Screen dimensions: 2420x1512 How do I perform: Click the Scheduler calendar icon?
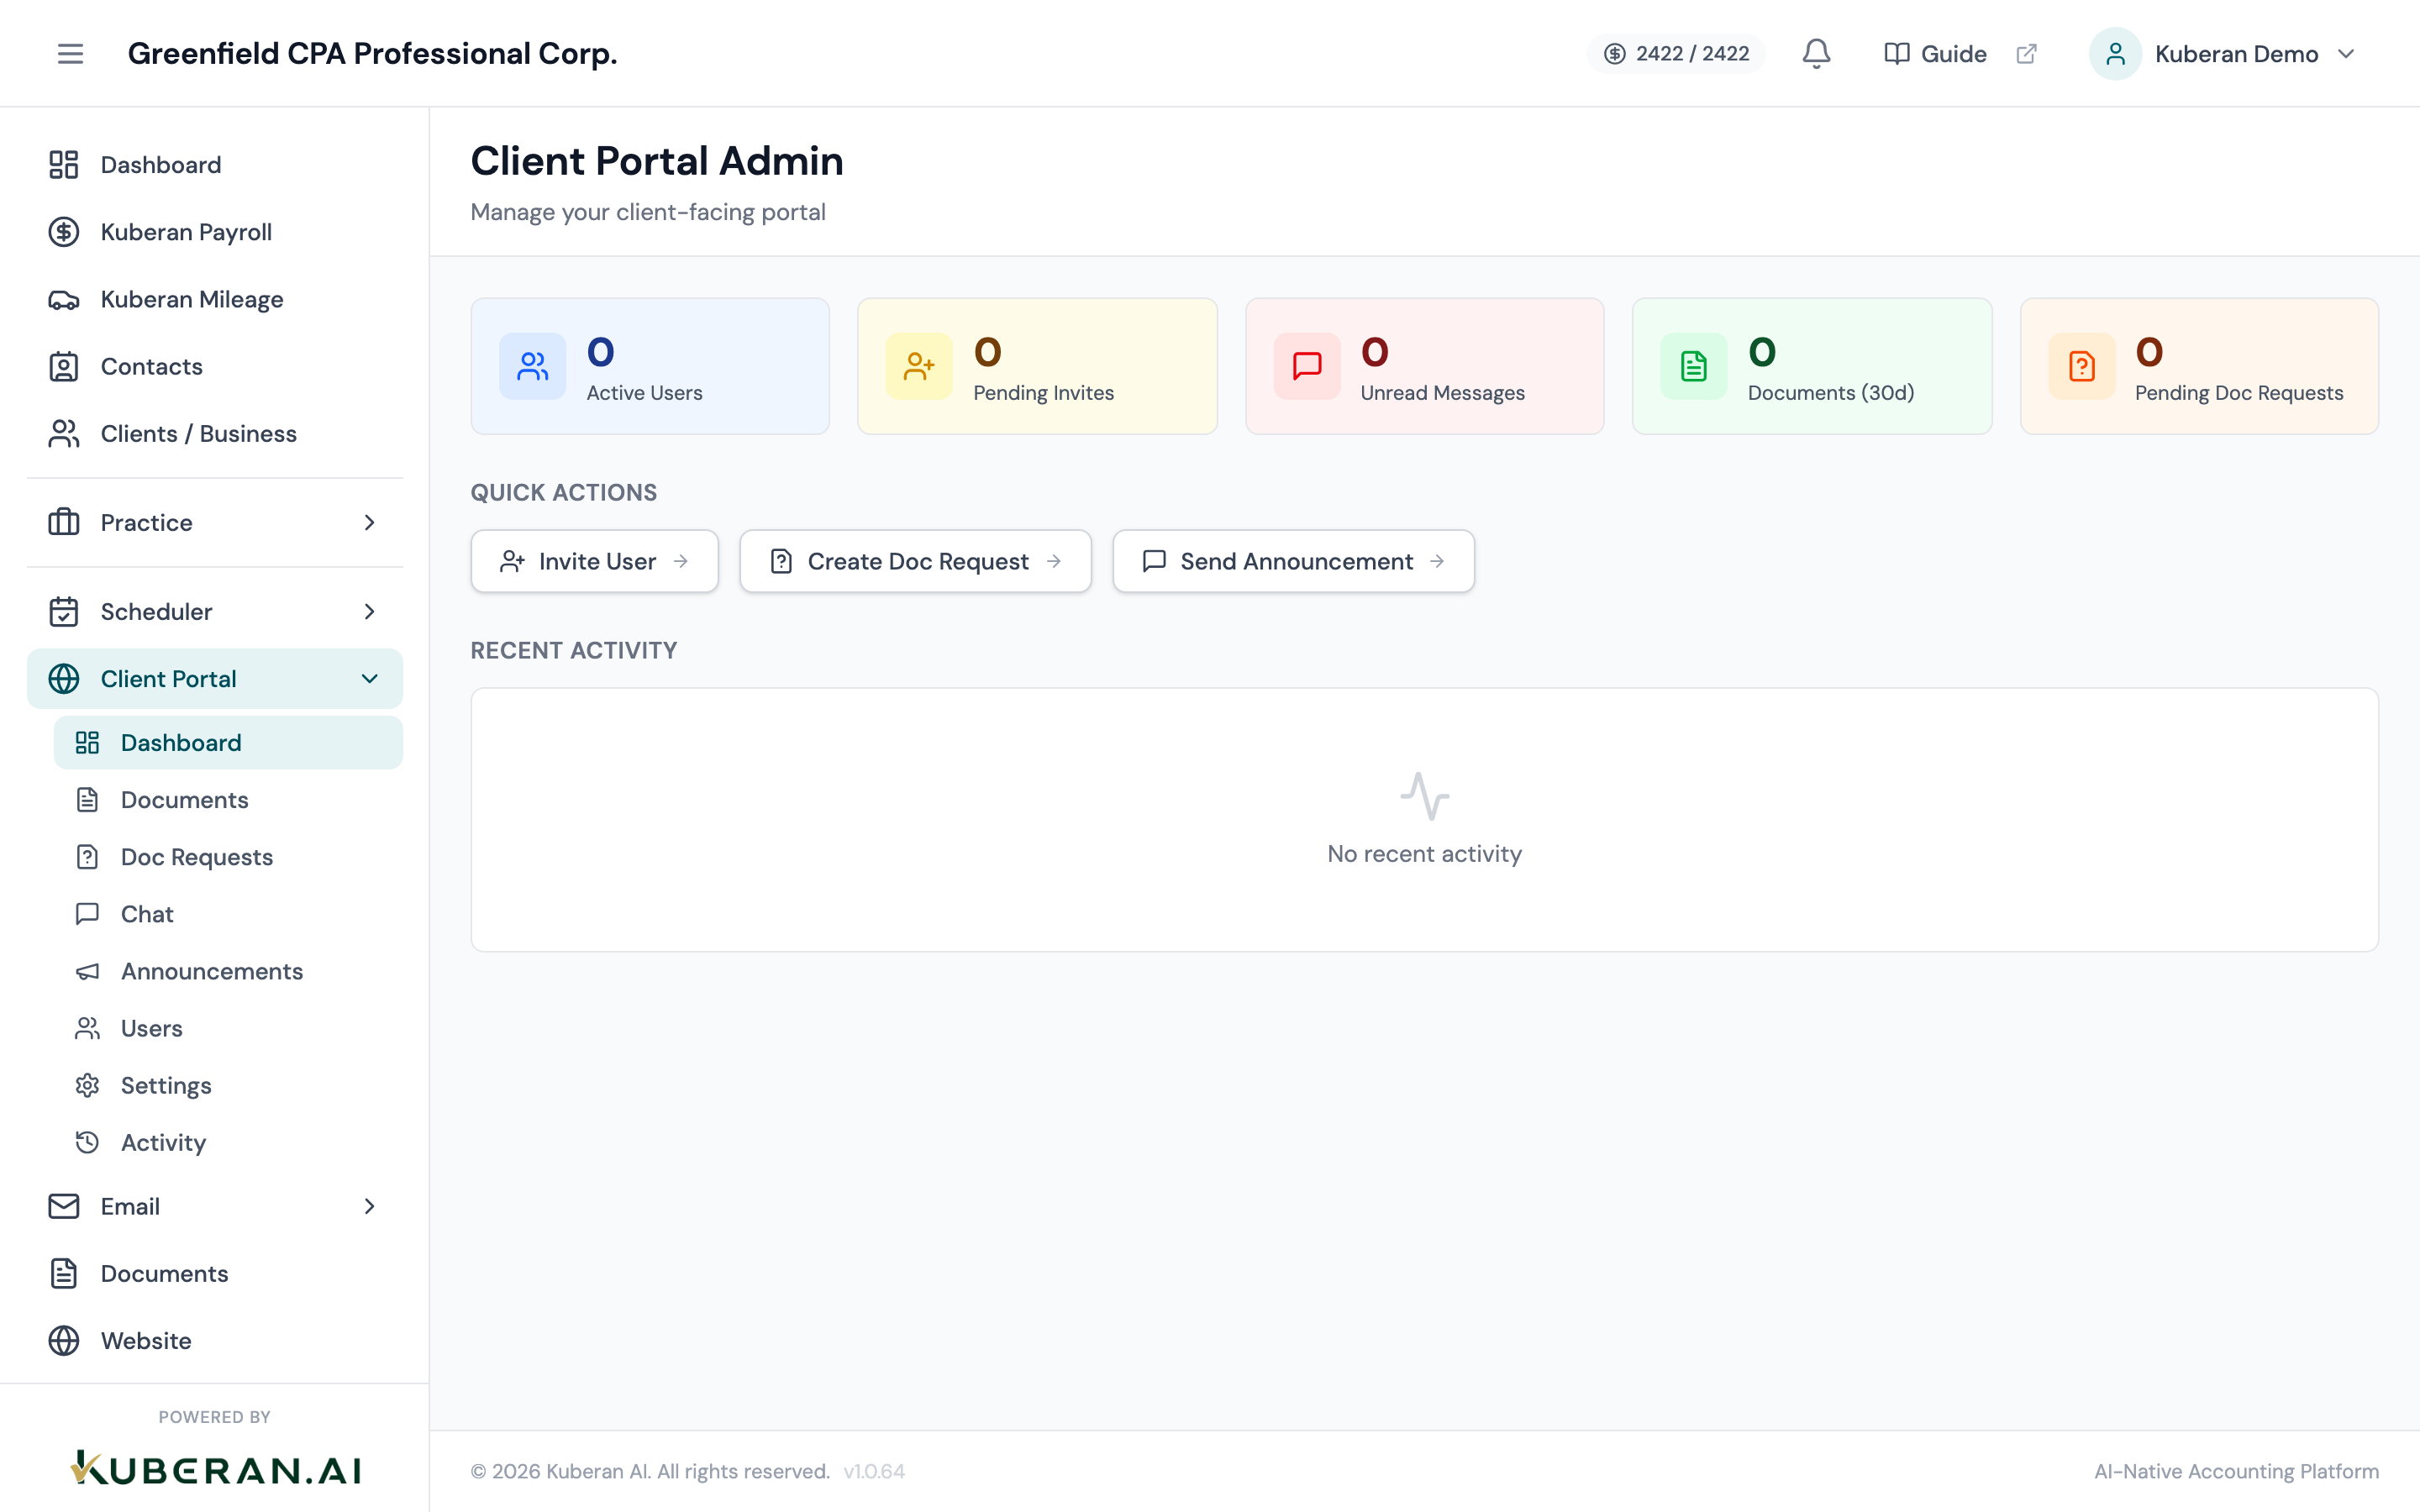coord(64,611)
